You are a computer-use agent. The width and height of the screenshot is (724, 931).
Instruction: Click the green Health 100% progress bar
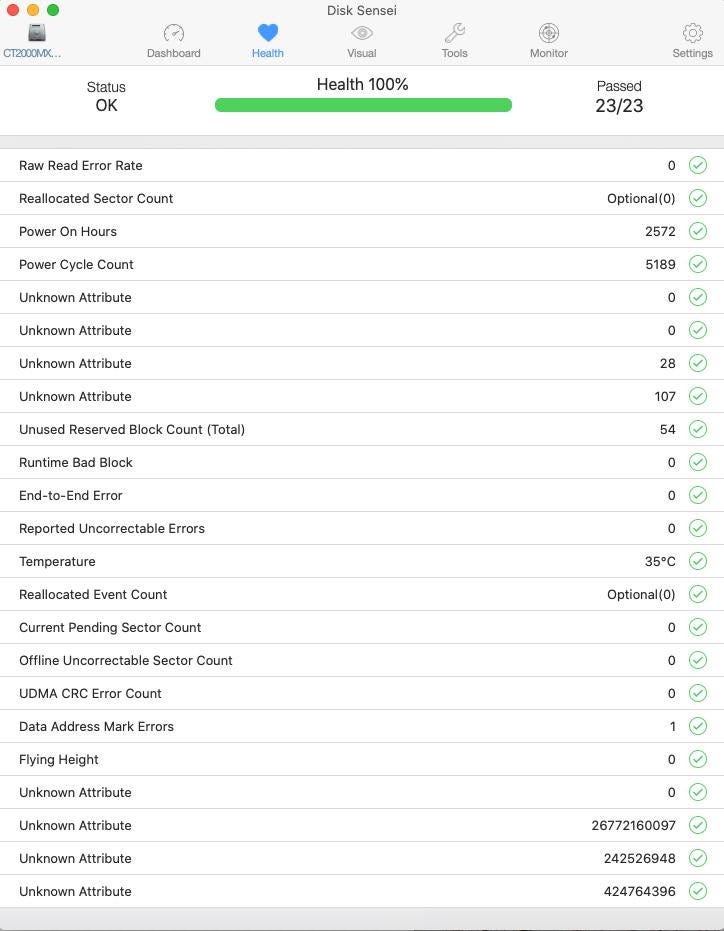click(363, 105)
